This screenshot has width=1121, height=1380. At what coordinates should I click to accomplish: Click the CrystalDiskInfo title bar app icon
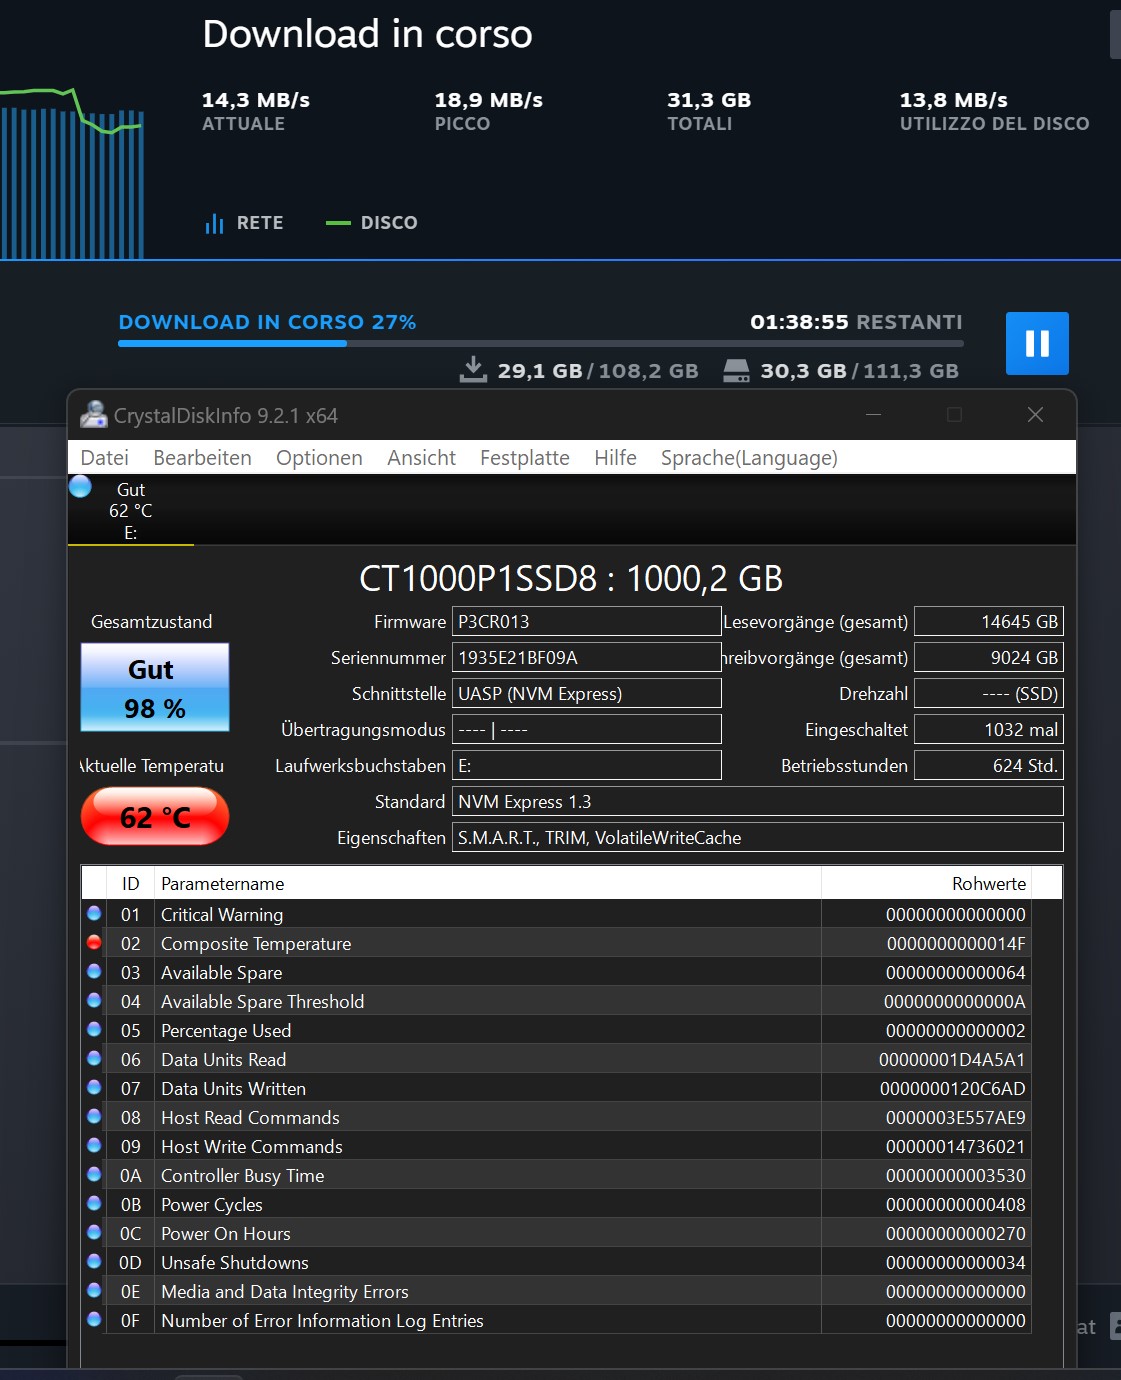pyautogui.click(x=94, y=414)
